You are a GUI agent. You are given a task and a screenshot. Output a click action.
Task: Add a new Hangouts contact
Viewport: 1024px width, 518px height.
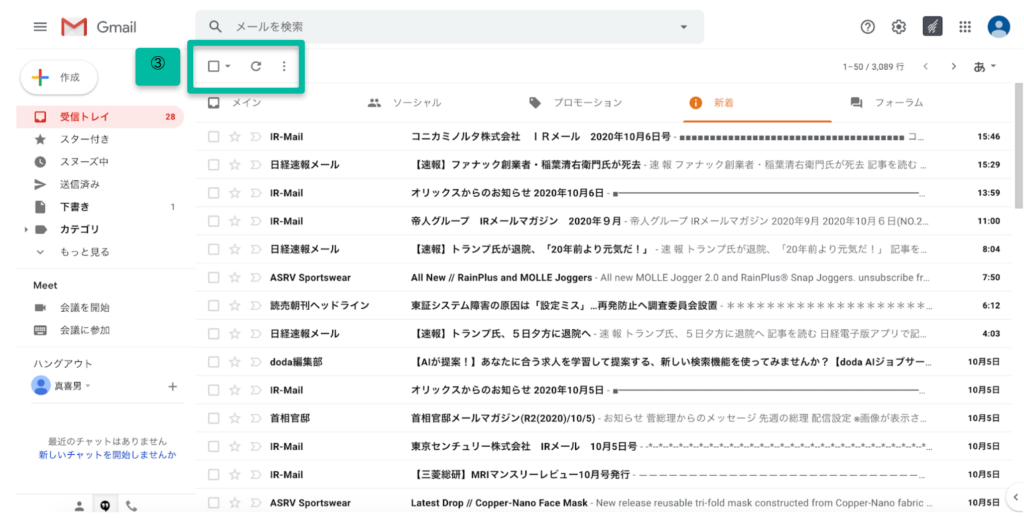[172, 386]
